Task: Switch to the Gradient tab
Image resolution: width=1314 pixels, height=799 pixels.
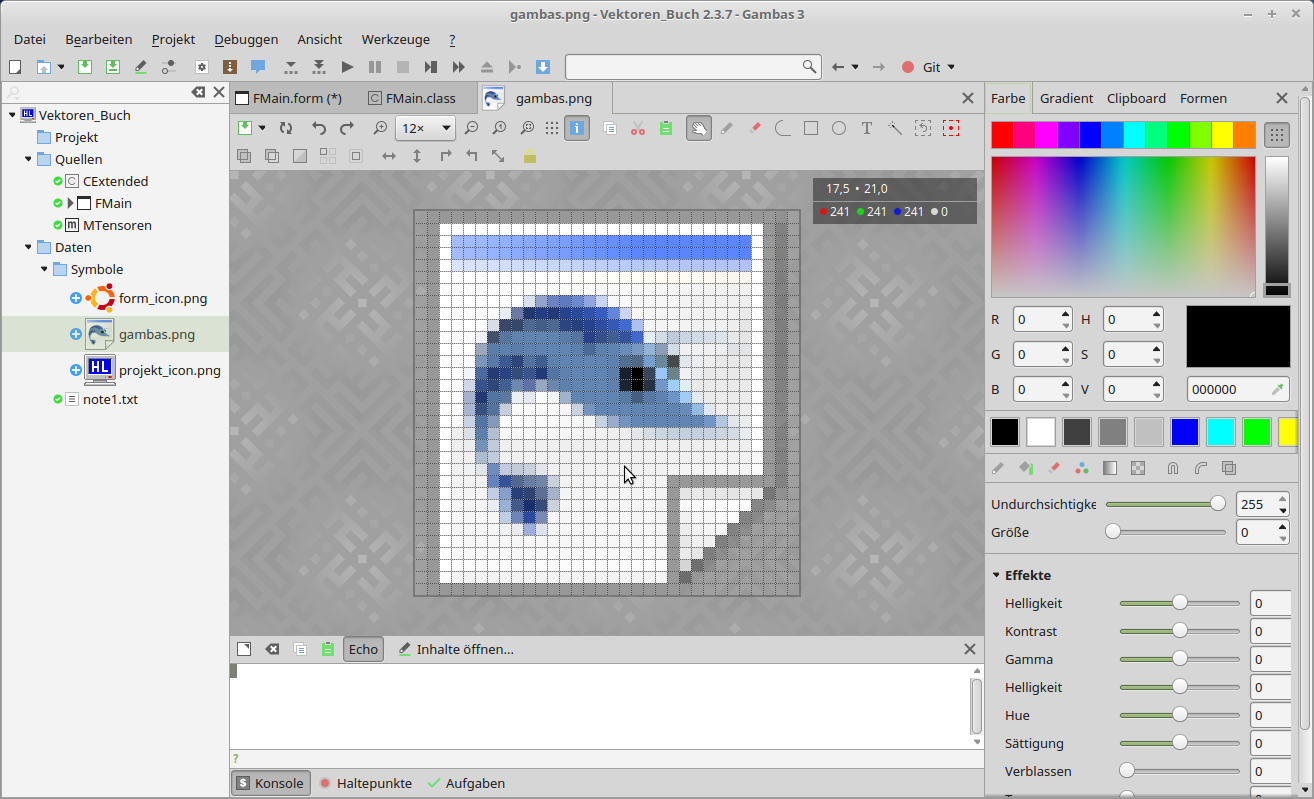Action: (x=1066, y=98)
